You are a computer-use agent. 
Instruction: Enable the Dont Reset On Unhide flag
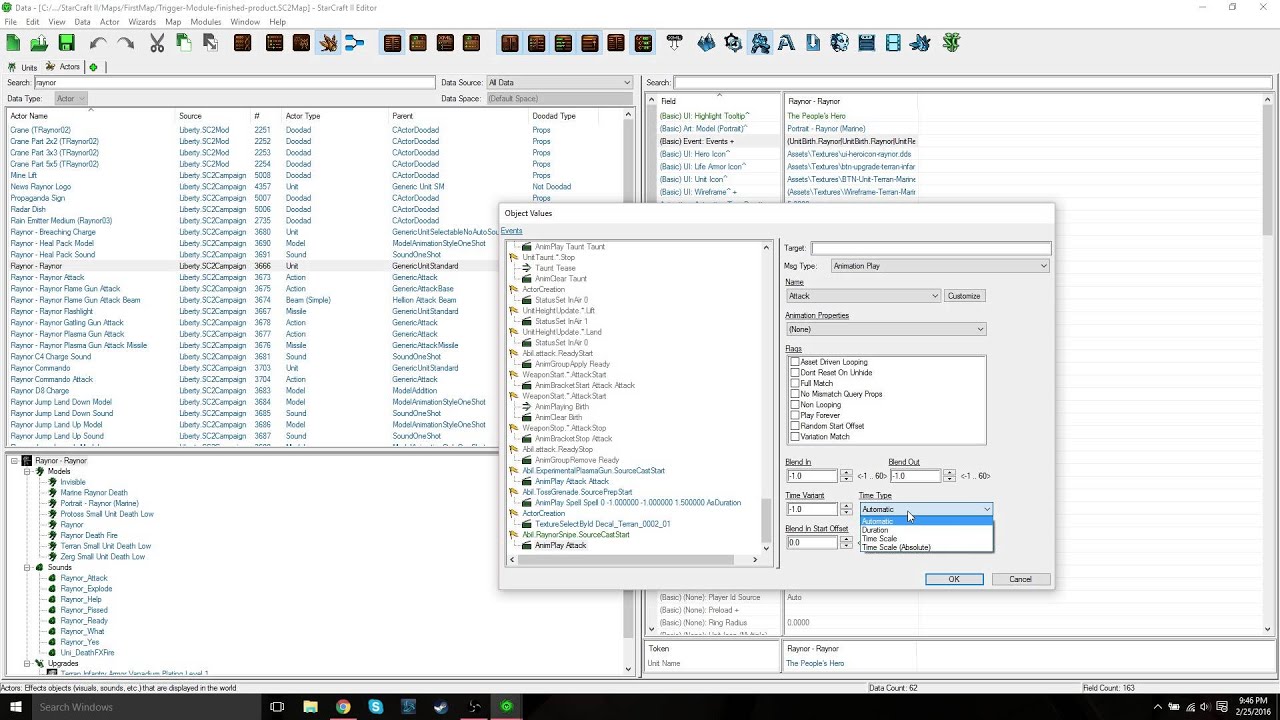click(x=795, y=373)
